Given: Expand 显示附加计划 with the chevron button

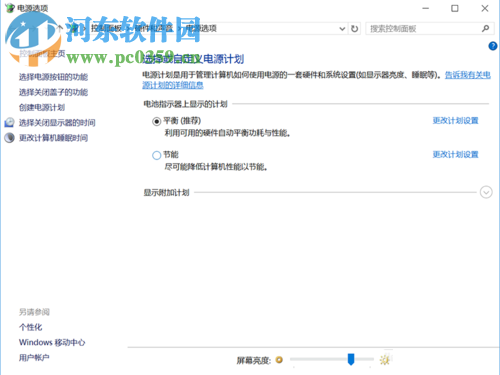Looking at the screenshot, I should (x=486, y=192).
